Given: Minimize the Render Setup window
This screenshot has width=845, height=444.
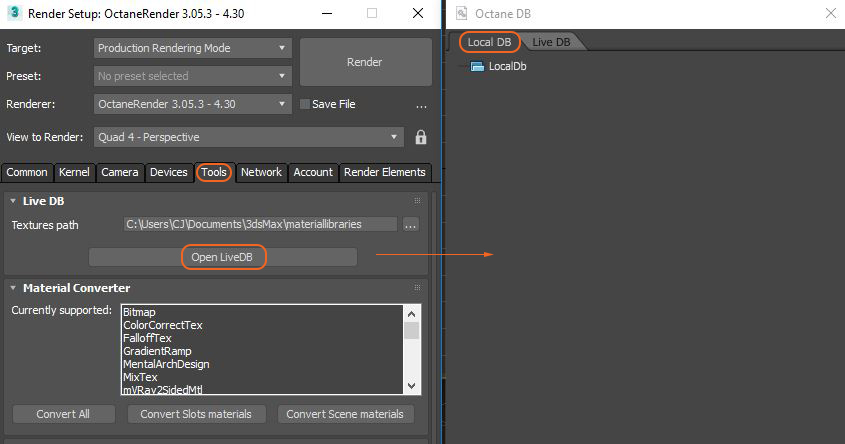Looking at the screenshot, I should click(x=327, y=13).
